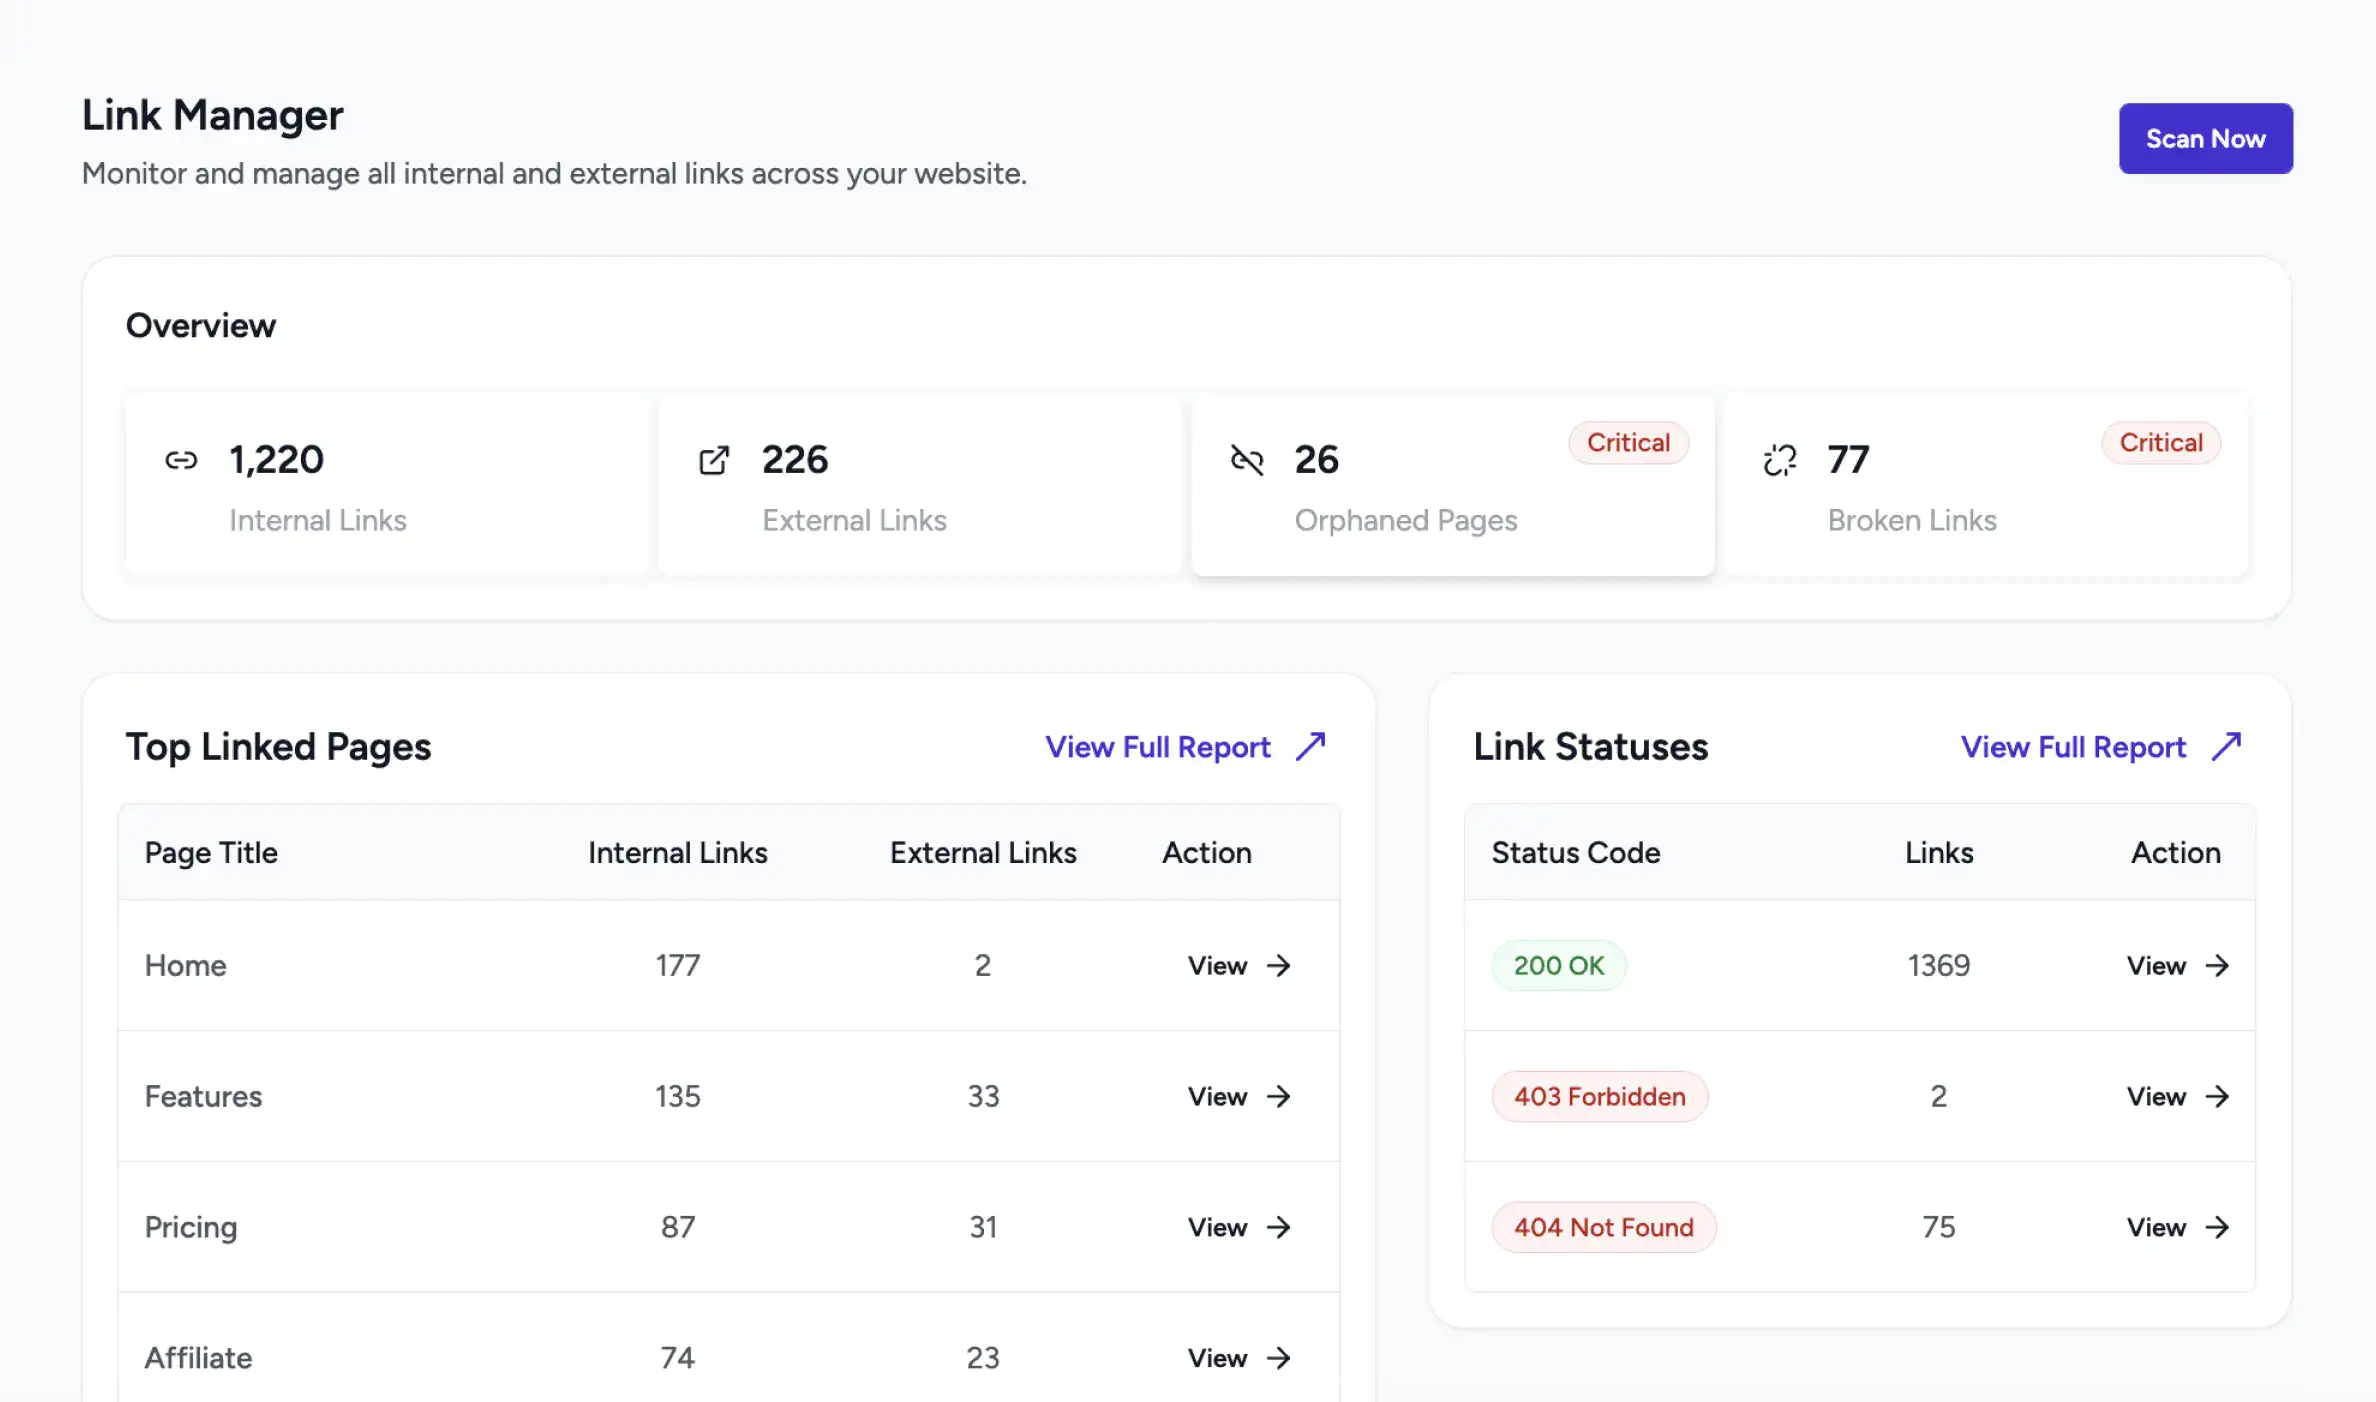View the Pricing page links
This screenshot has height=1402, width=2376.
tap(1239, 1228)
